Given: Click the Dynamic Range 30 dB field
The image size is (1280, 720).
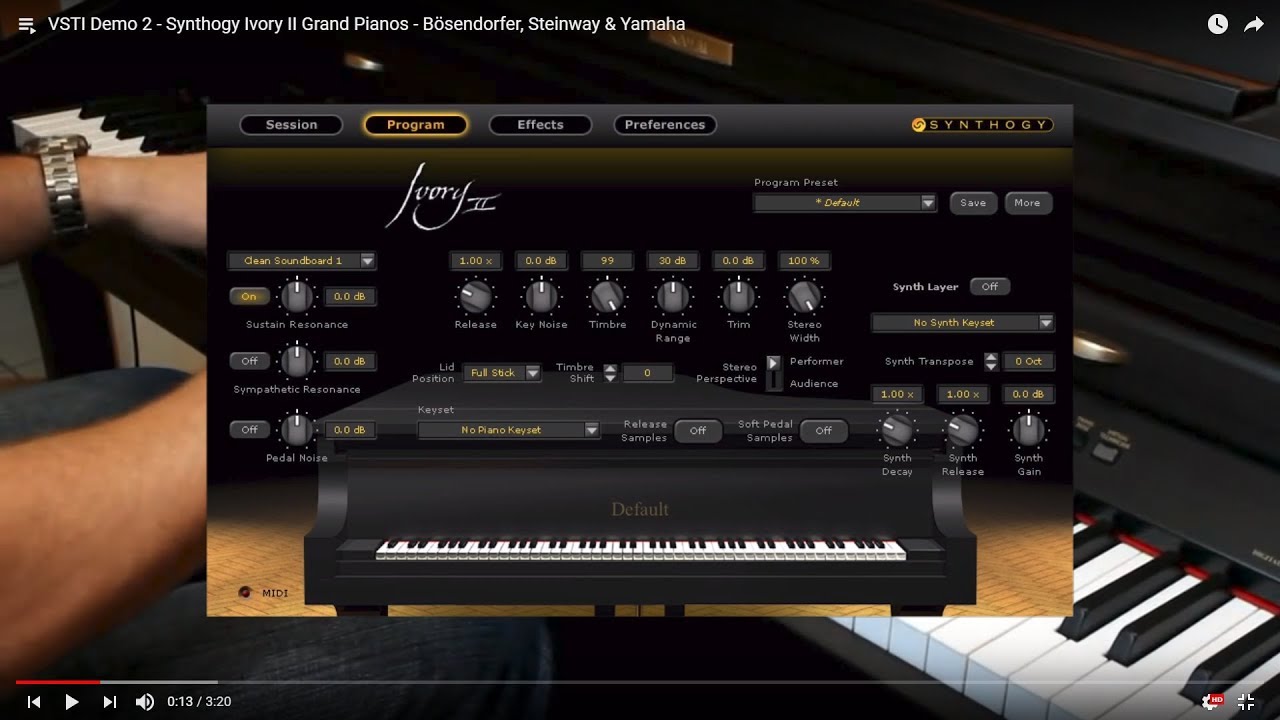Looking at the screenshot, I should pos(673,261).
